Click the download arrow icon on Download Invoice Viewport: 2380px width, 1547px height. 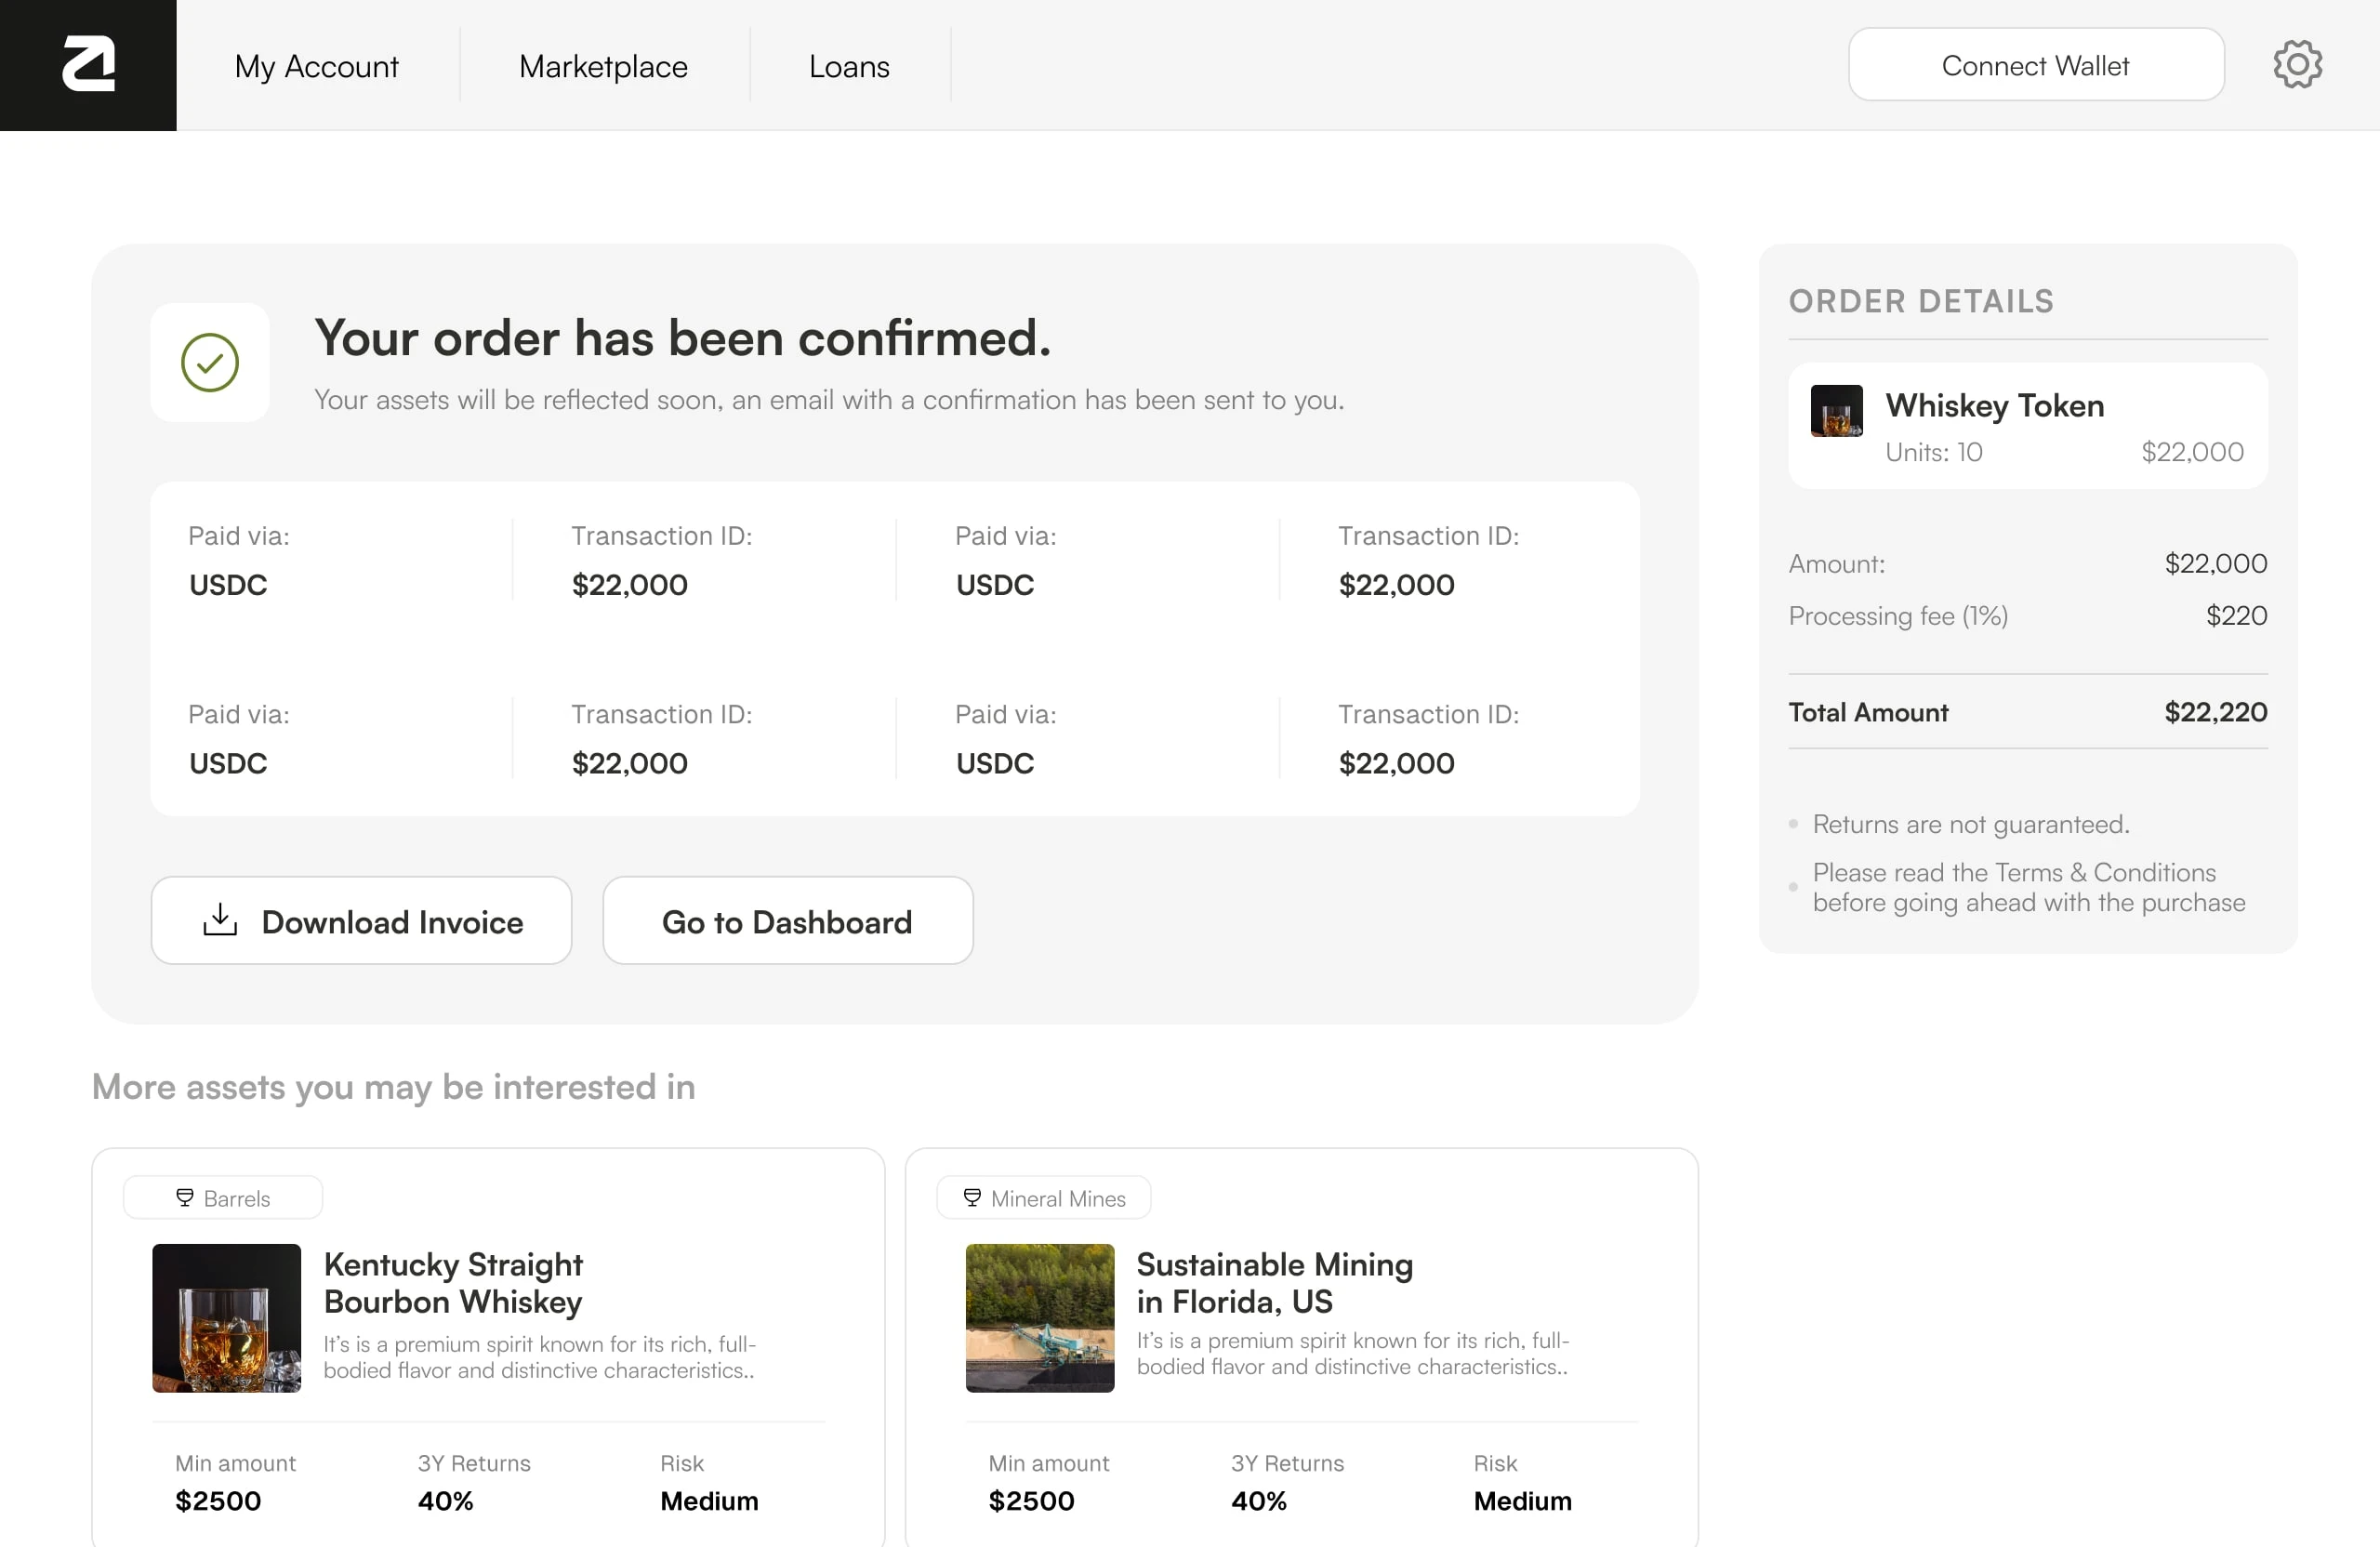tap(220, 920)
